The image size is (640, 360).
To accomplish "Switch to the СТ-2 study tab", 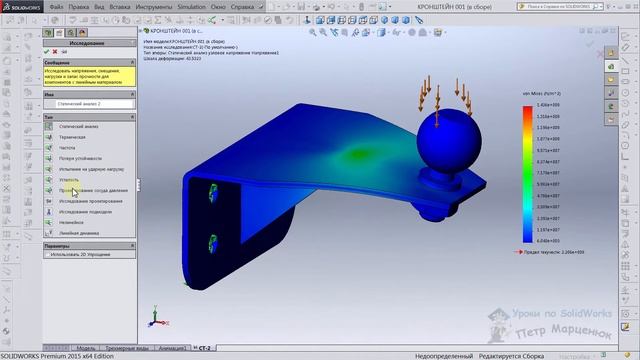I will coord(204,348).
